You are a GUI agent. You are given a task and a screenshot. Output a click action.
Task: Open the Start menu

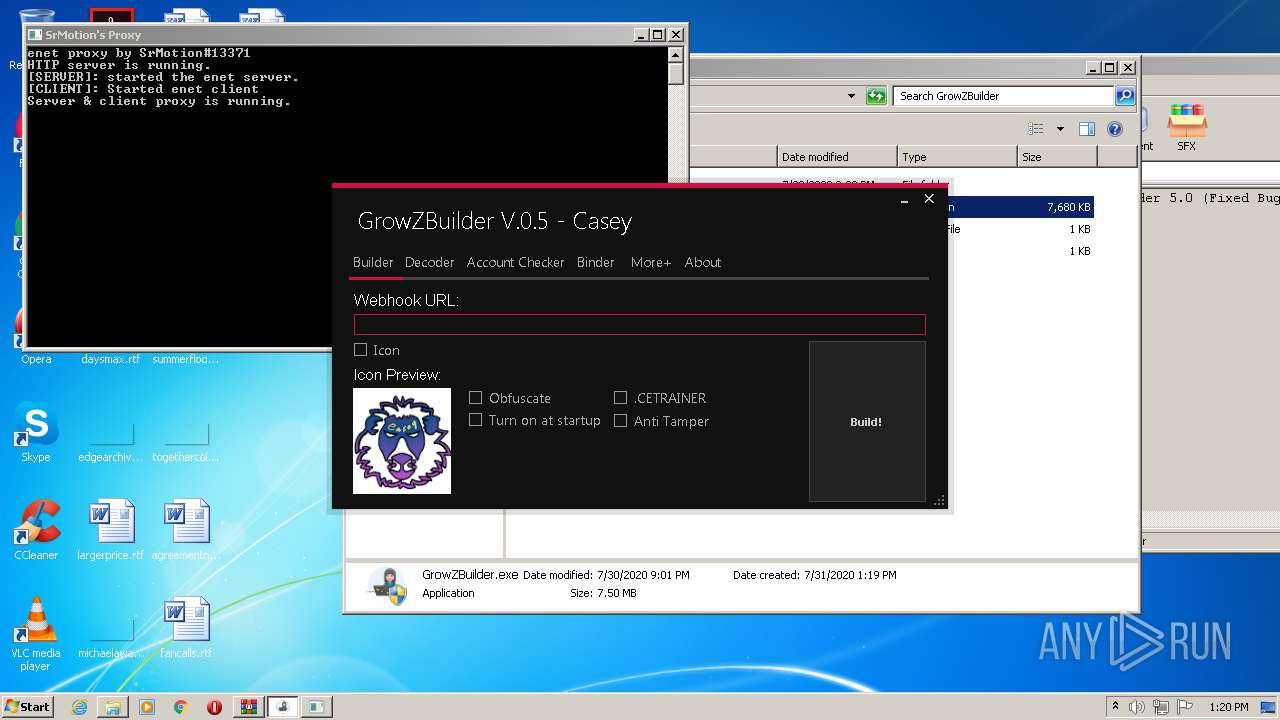point(27,706)
